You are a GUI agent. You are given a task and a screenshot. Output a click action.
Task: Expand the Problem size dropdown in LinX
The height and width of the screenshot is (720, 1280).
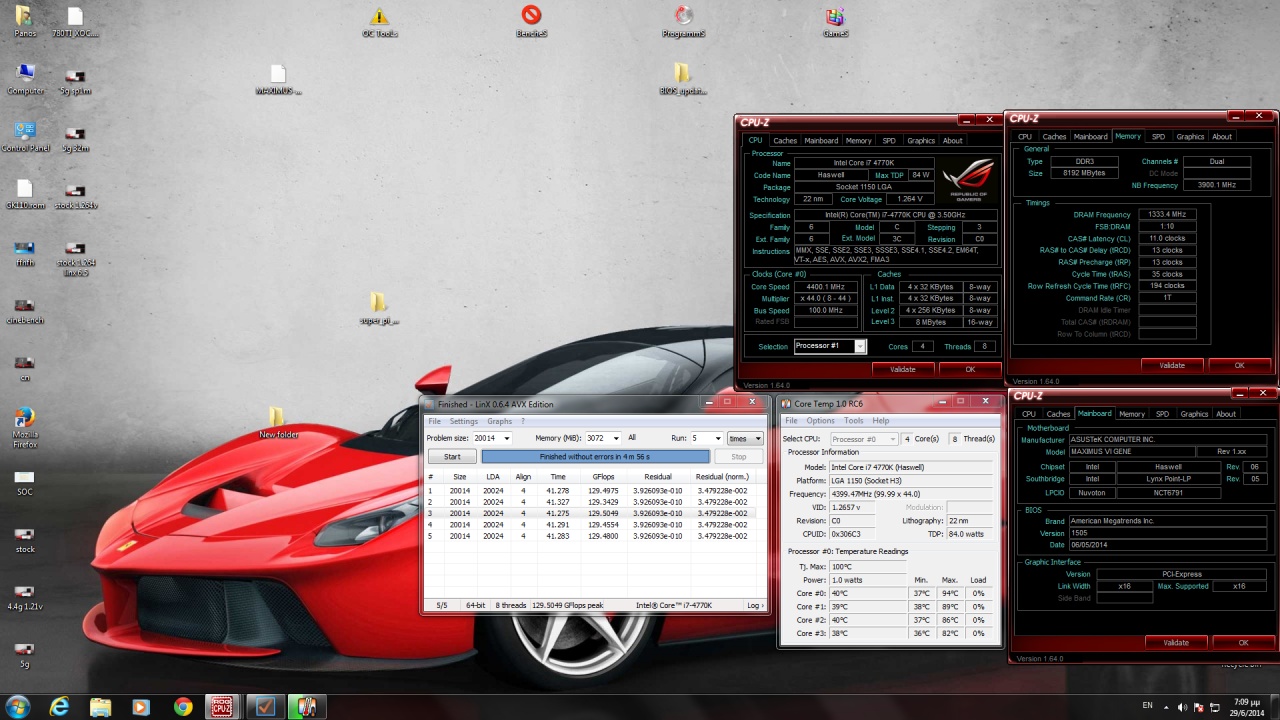(506, 438)
